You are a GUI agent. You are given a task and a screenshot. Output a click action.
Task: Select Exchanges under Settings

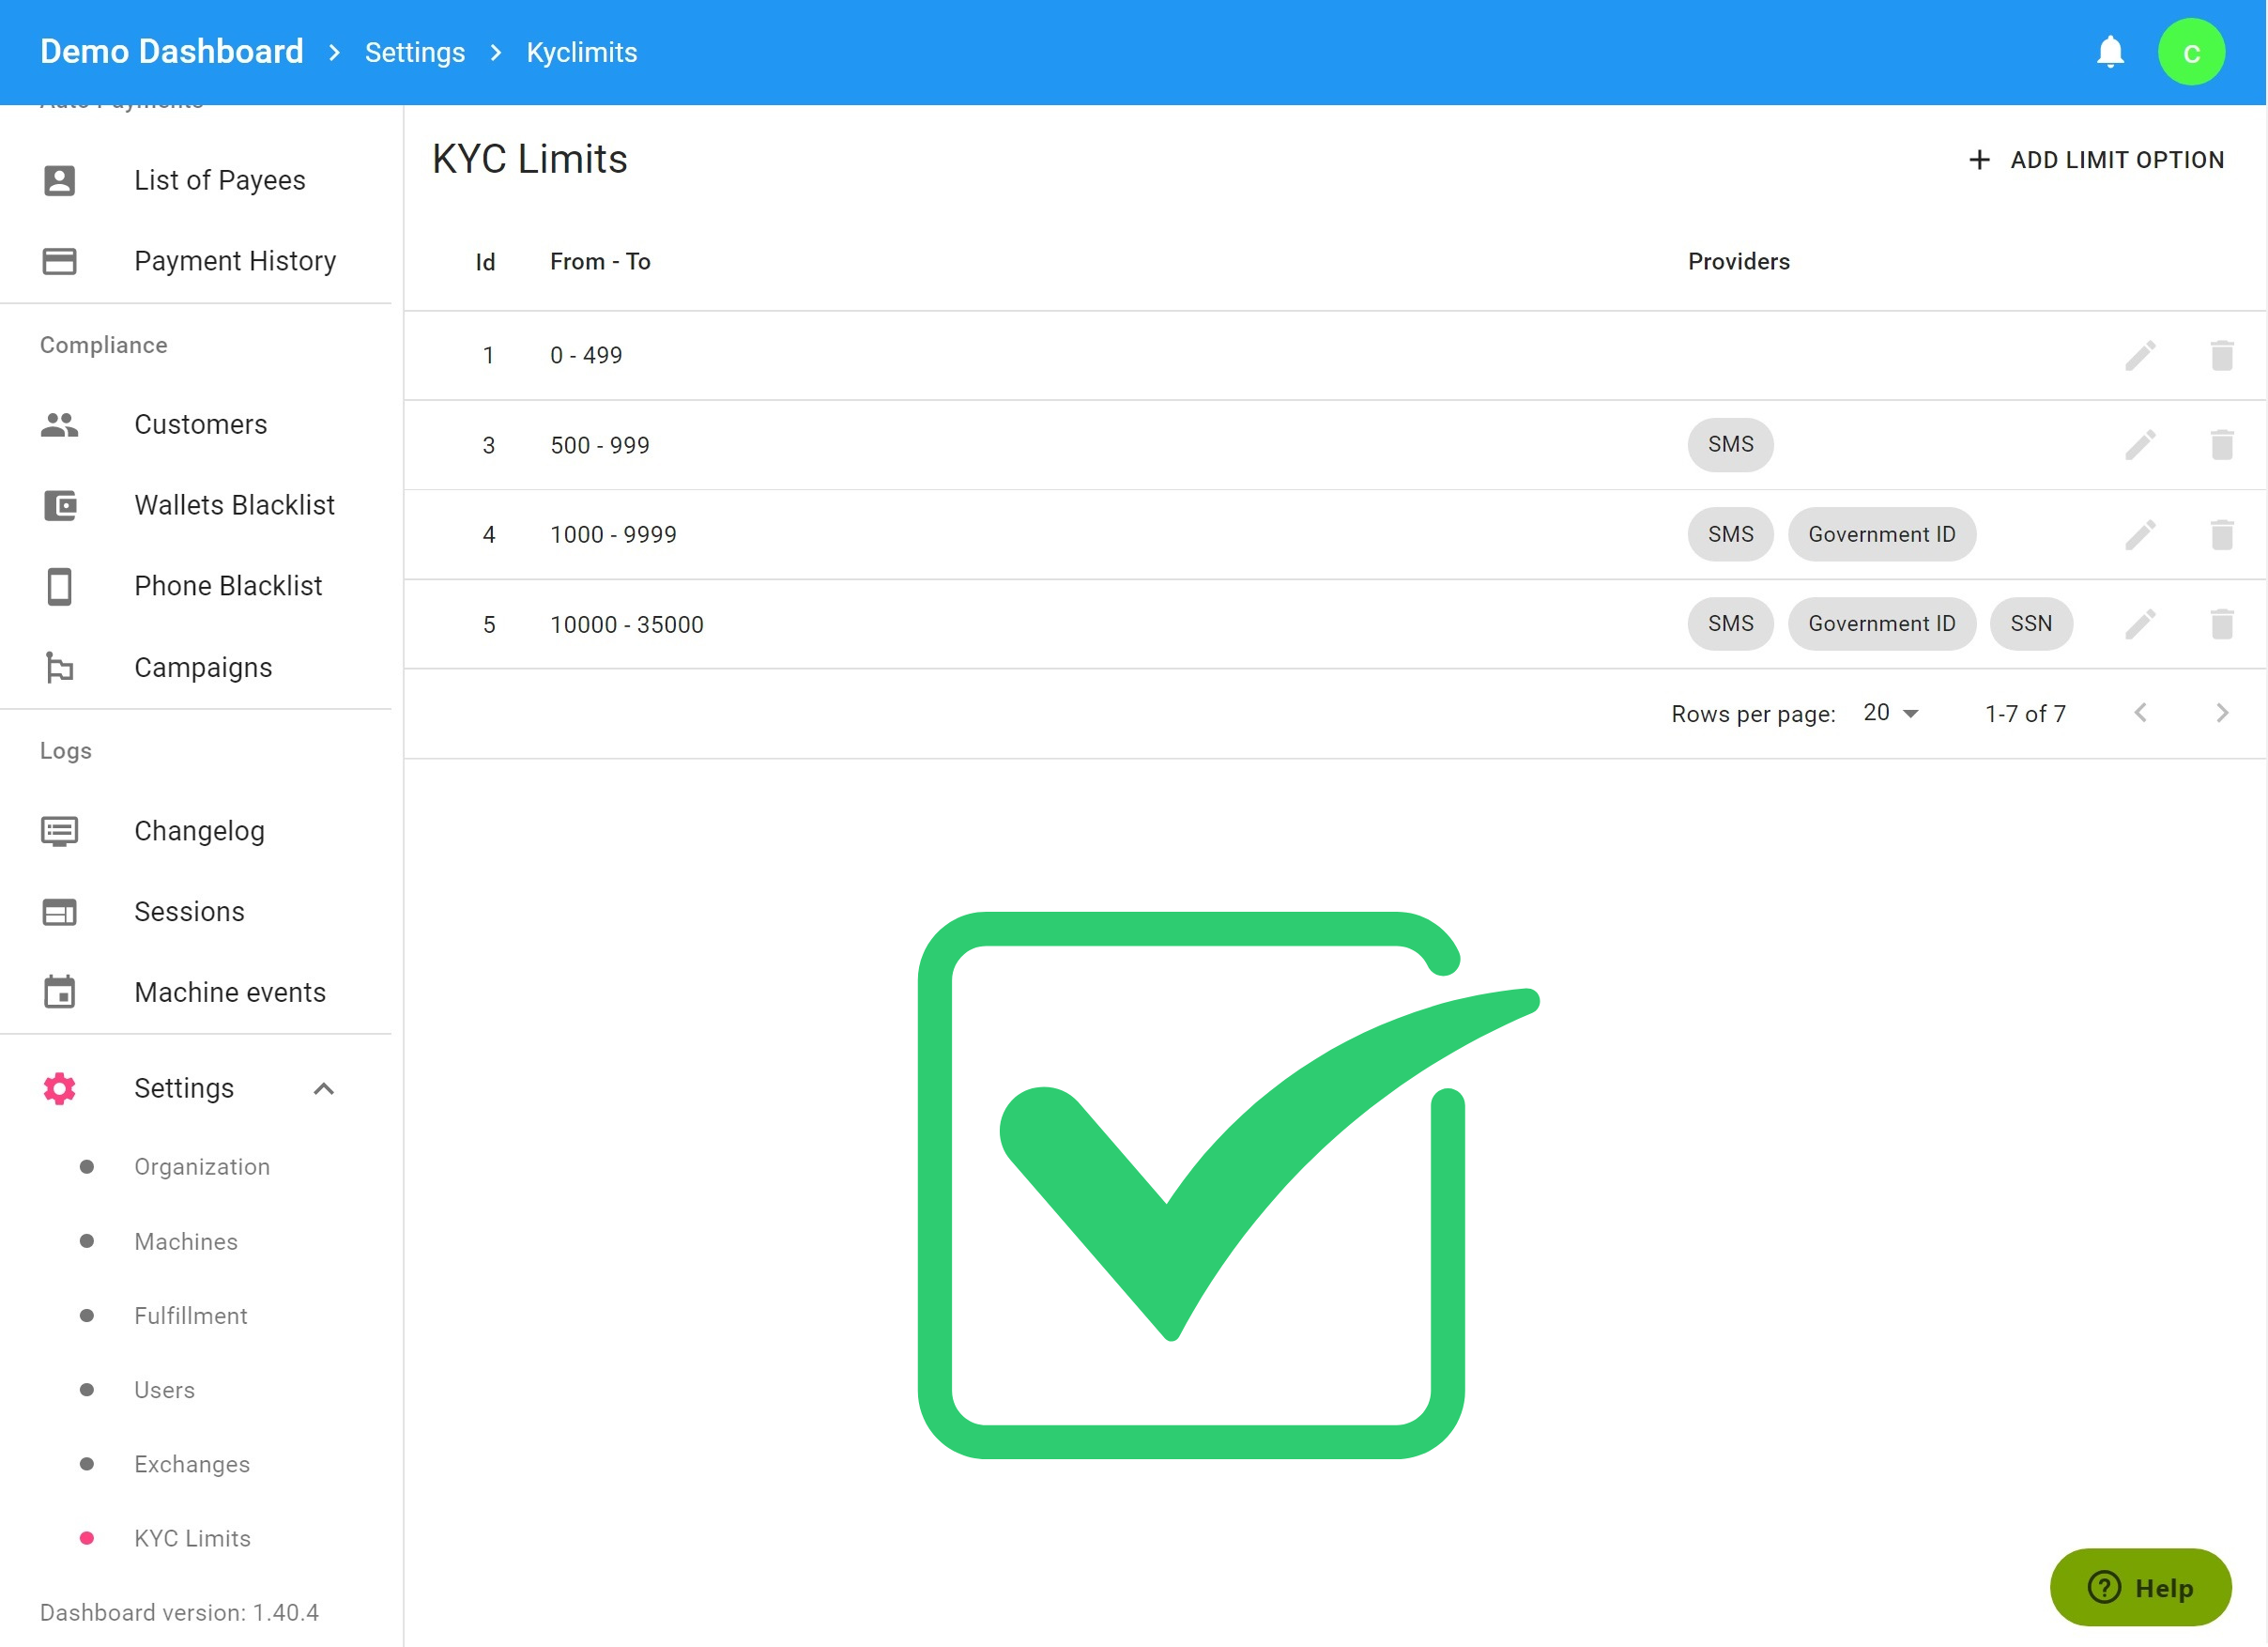(x=192, y=1464)
